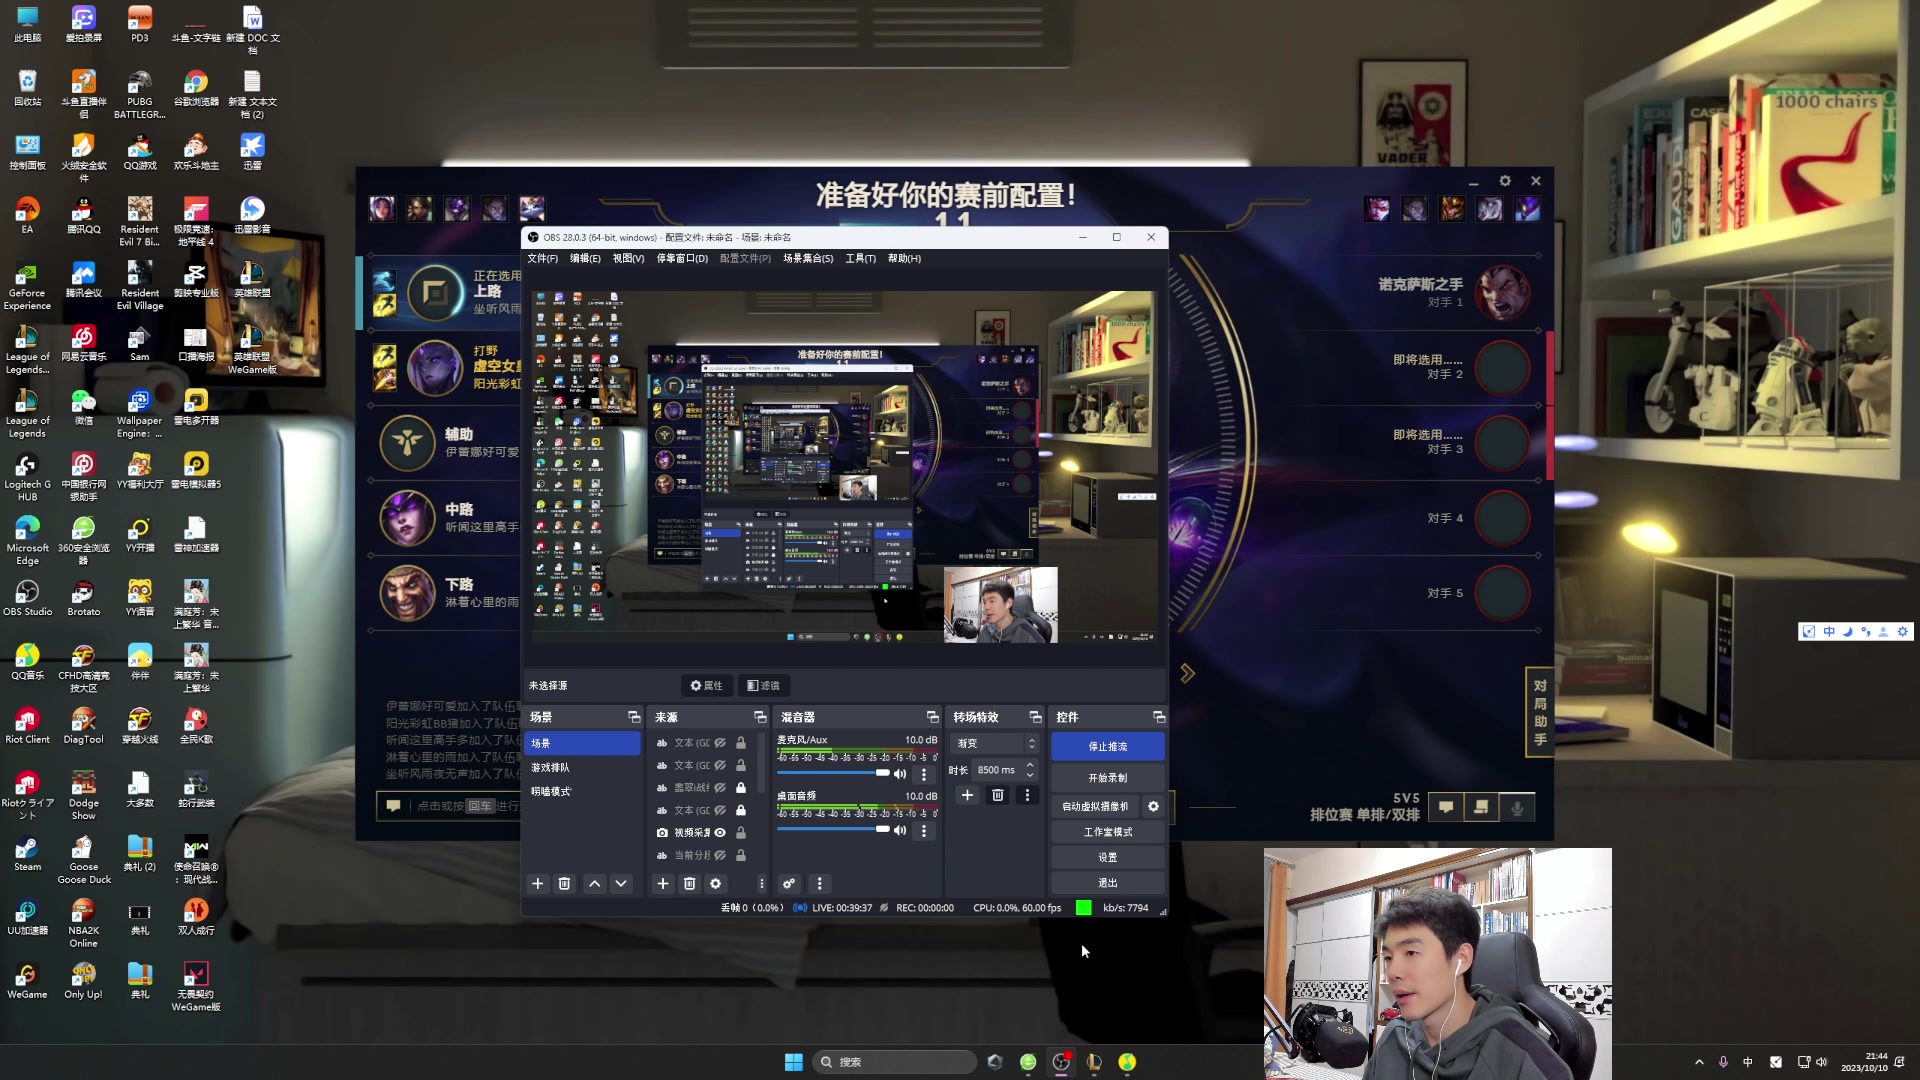This screenshot has height=1080, width=1920.
Task: Lock the 视频采集 source
Action: (741, 833)
